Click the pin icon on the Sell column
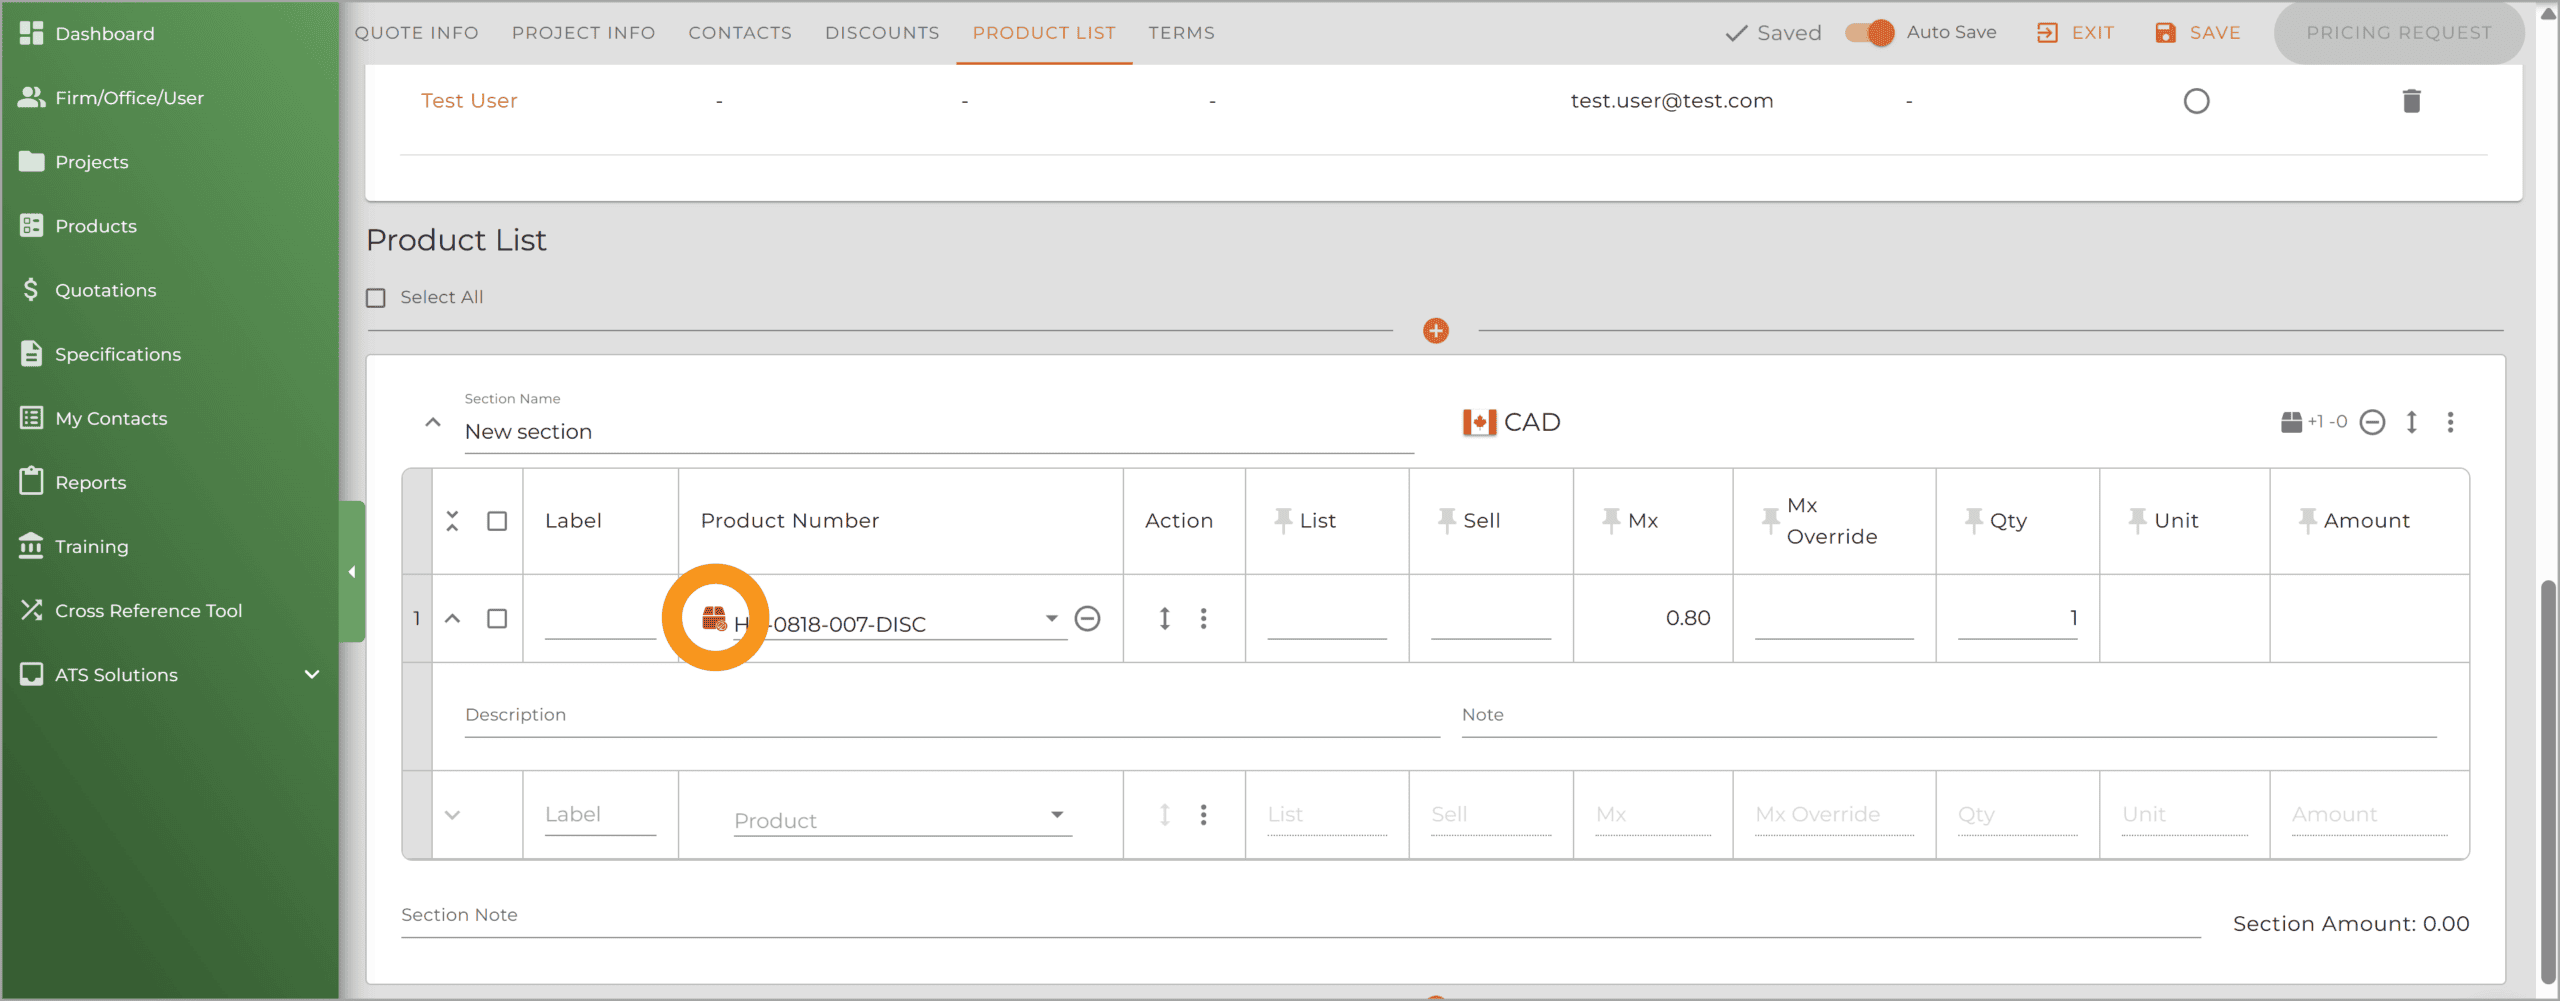The height and width of the screenshot is (1001, 2560). pyautogui.click(x=1446, y=520)
